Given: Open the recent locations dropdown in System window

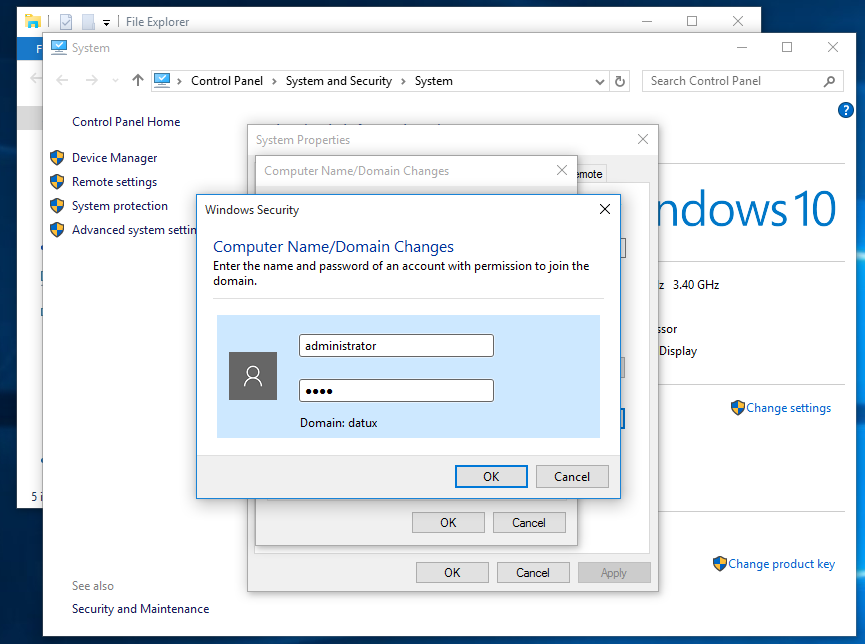Looking at the screenshot, I should click(115, 81).
